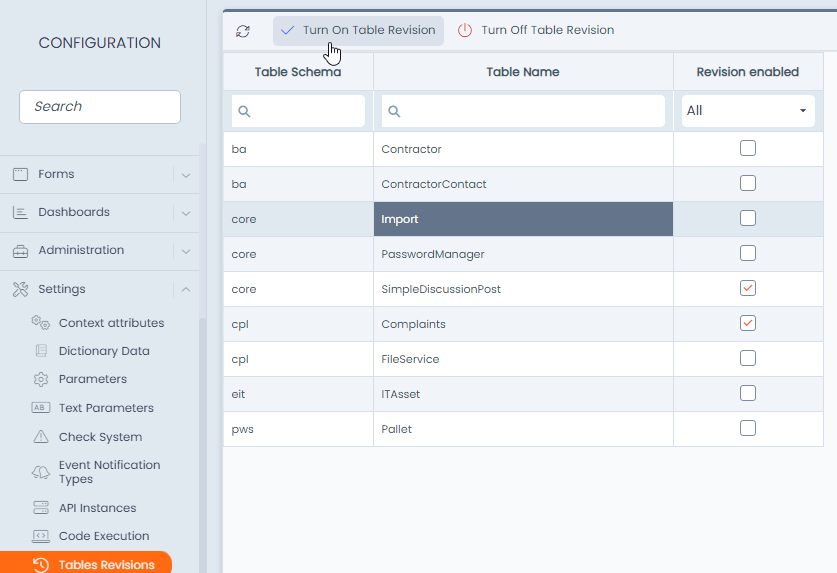Enable revision checkbox for Contractor table

tap(747, 149)
